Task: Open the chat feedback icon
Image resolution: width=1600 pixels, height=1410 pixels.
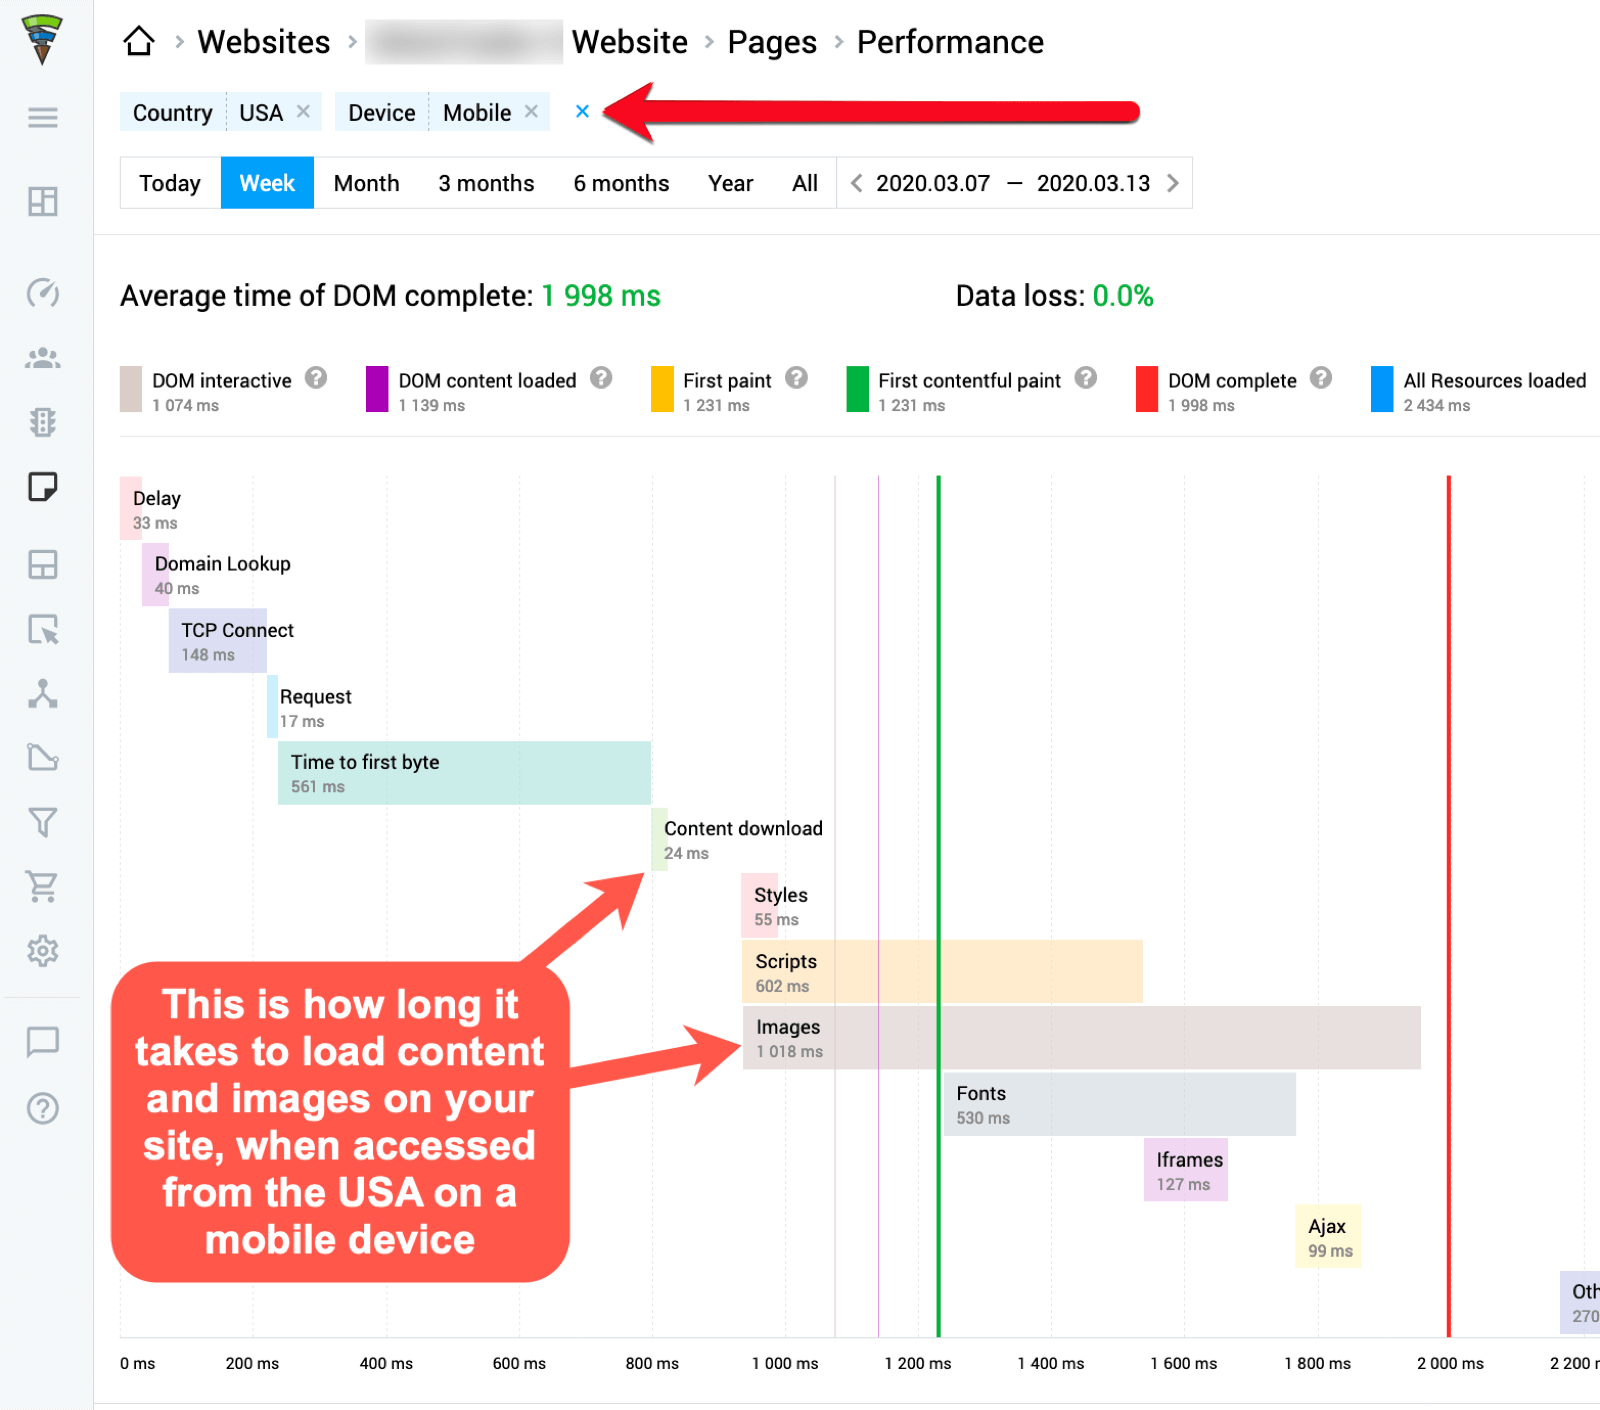Action: point(42,1042)
